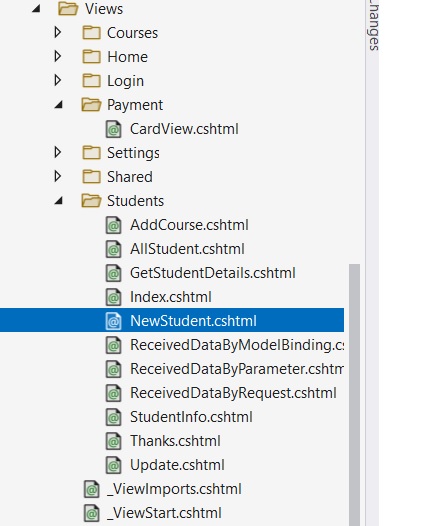Click the Thanks.cshtml file icon

pos(113,441)
